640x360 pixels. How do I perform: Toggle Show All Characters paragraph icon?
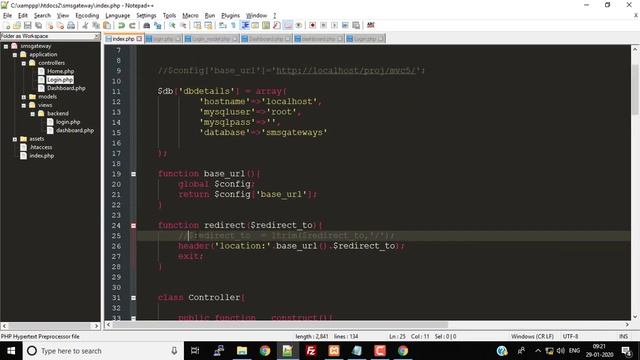(x=233, y=25)
